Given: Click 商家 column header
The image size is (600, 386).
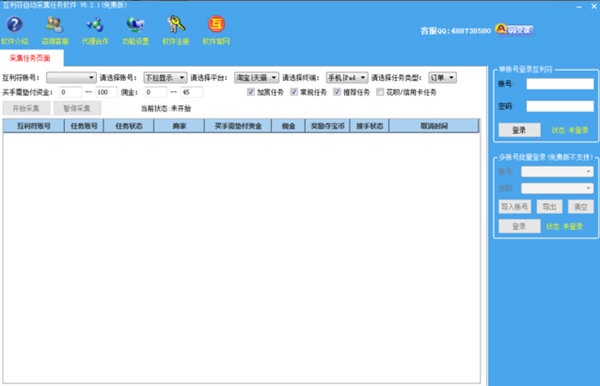Looking at the screenshot, I should tap(179, 126).
